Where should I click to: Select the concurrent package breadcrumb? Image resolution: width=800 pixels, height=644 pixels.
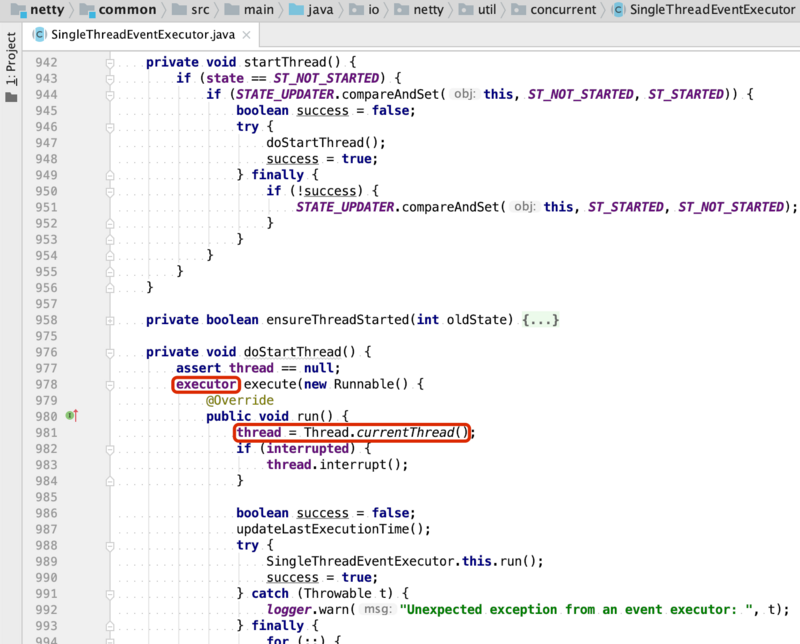554,10
